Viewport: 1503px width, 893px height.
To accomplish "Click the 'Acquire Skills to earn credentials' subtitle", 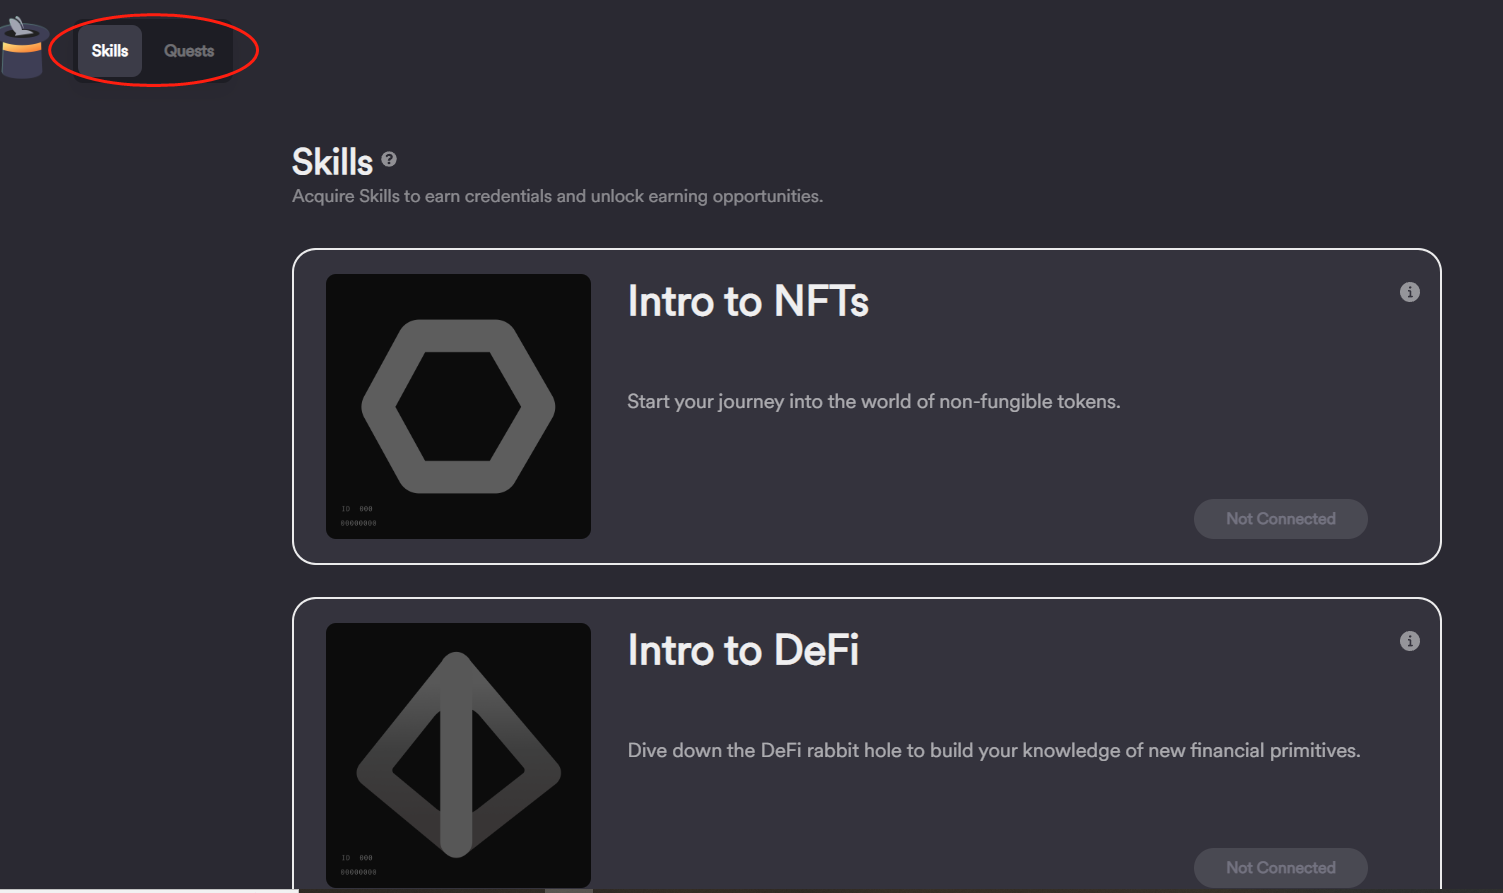I will pos(557,196).
